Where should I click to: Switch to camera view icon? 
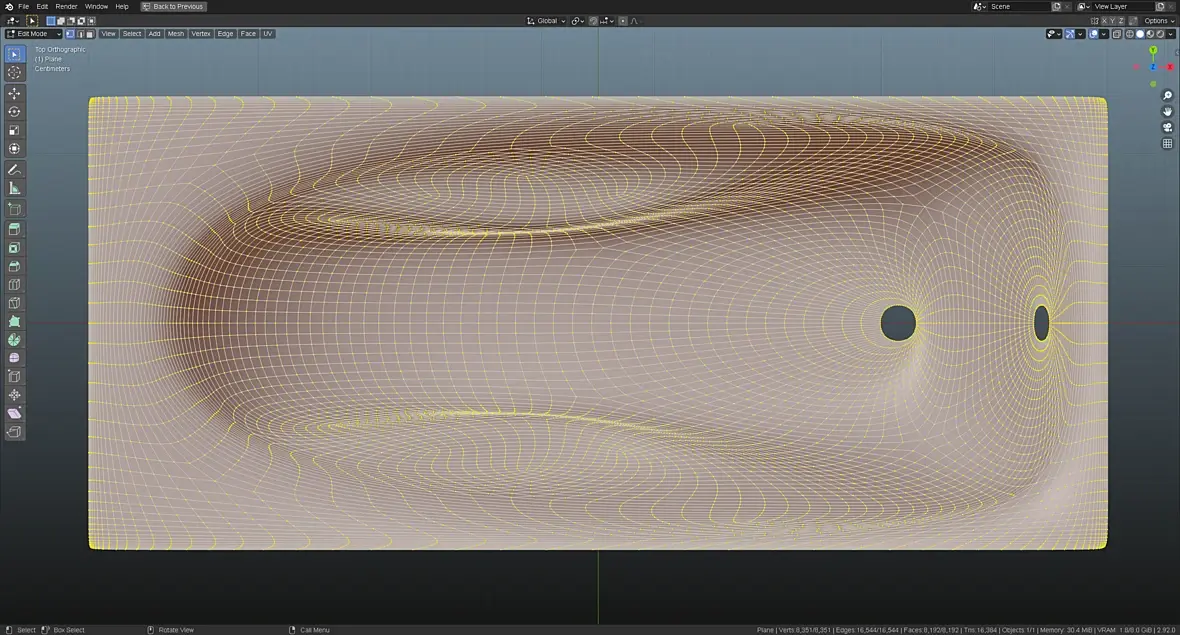[x=1167, y=128]
